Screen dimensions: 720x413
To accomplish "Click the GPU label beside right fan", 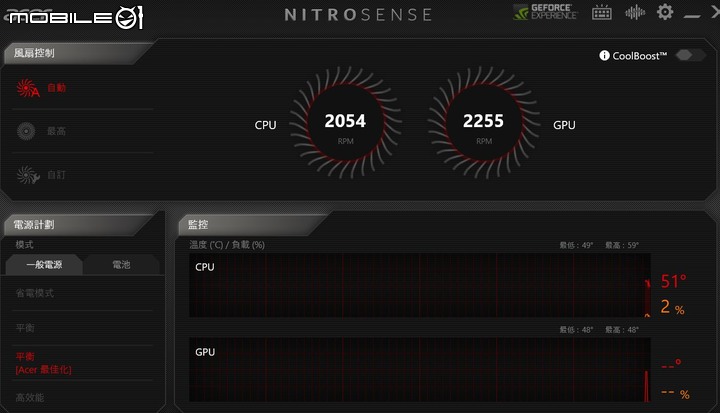I will [564, 125].
